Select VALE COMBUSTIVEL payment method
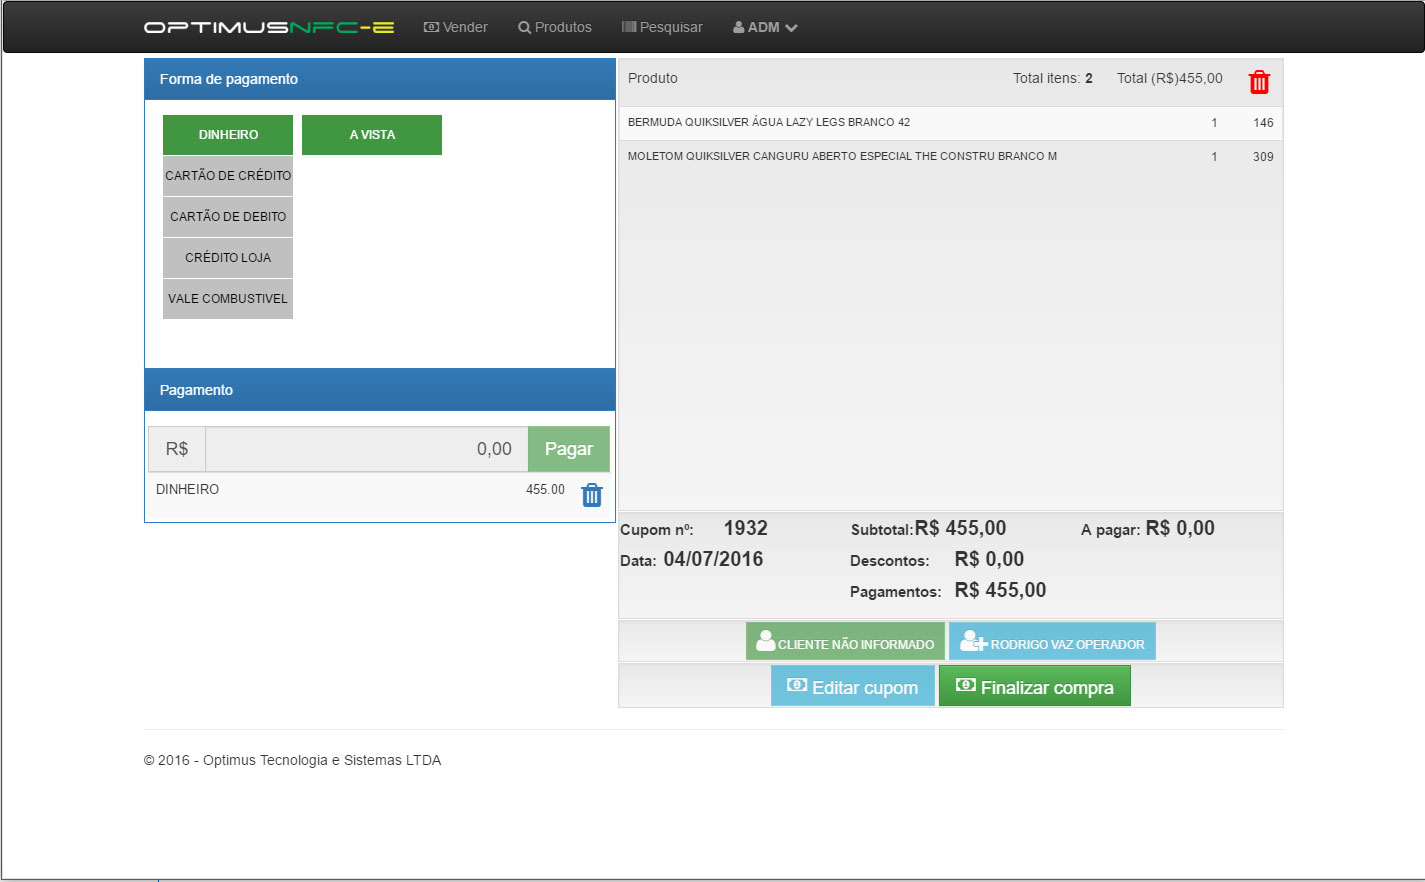The height and width of the screenshot is (882, 1425). (x=228, y=299)
